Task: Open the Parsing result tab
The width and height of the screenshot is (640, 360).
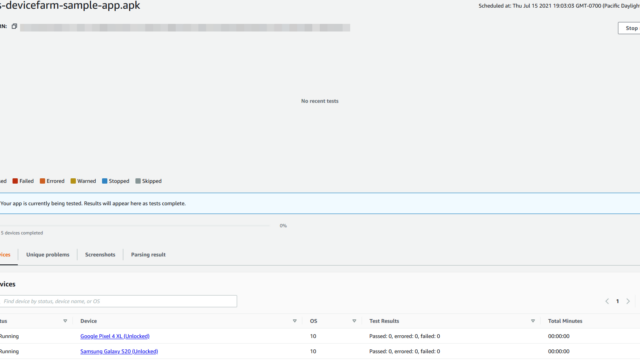Action: tap(148, 255)
